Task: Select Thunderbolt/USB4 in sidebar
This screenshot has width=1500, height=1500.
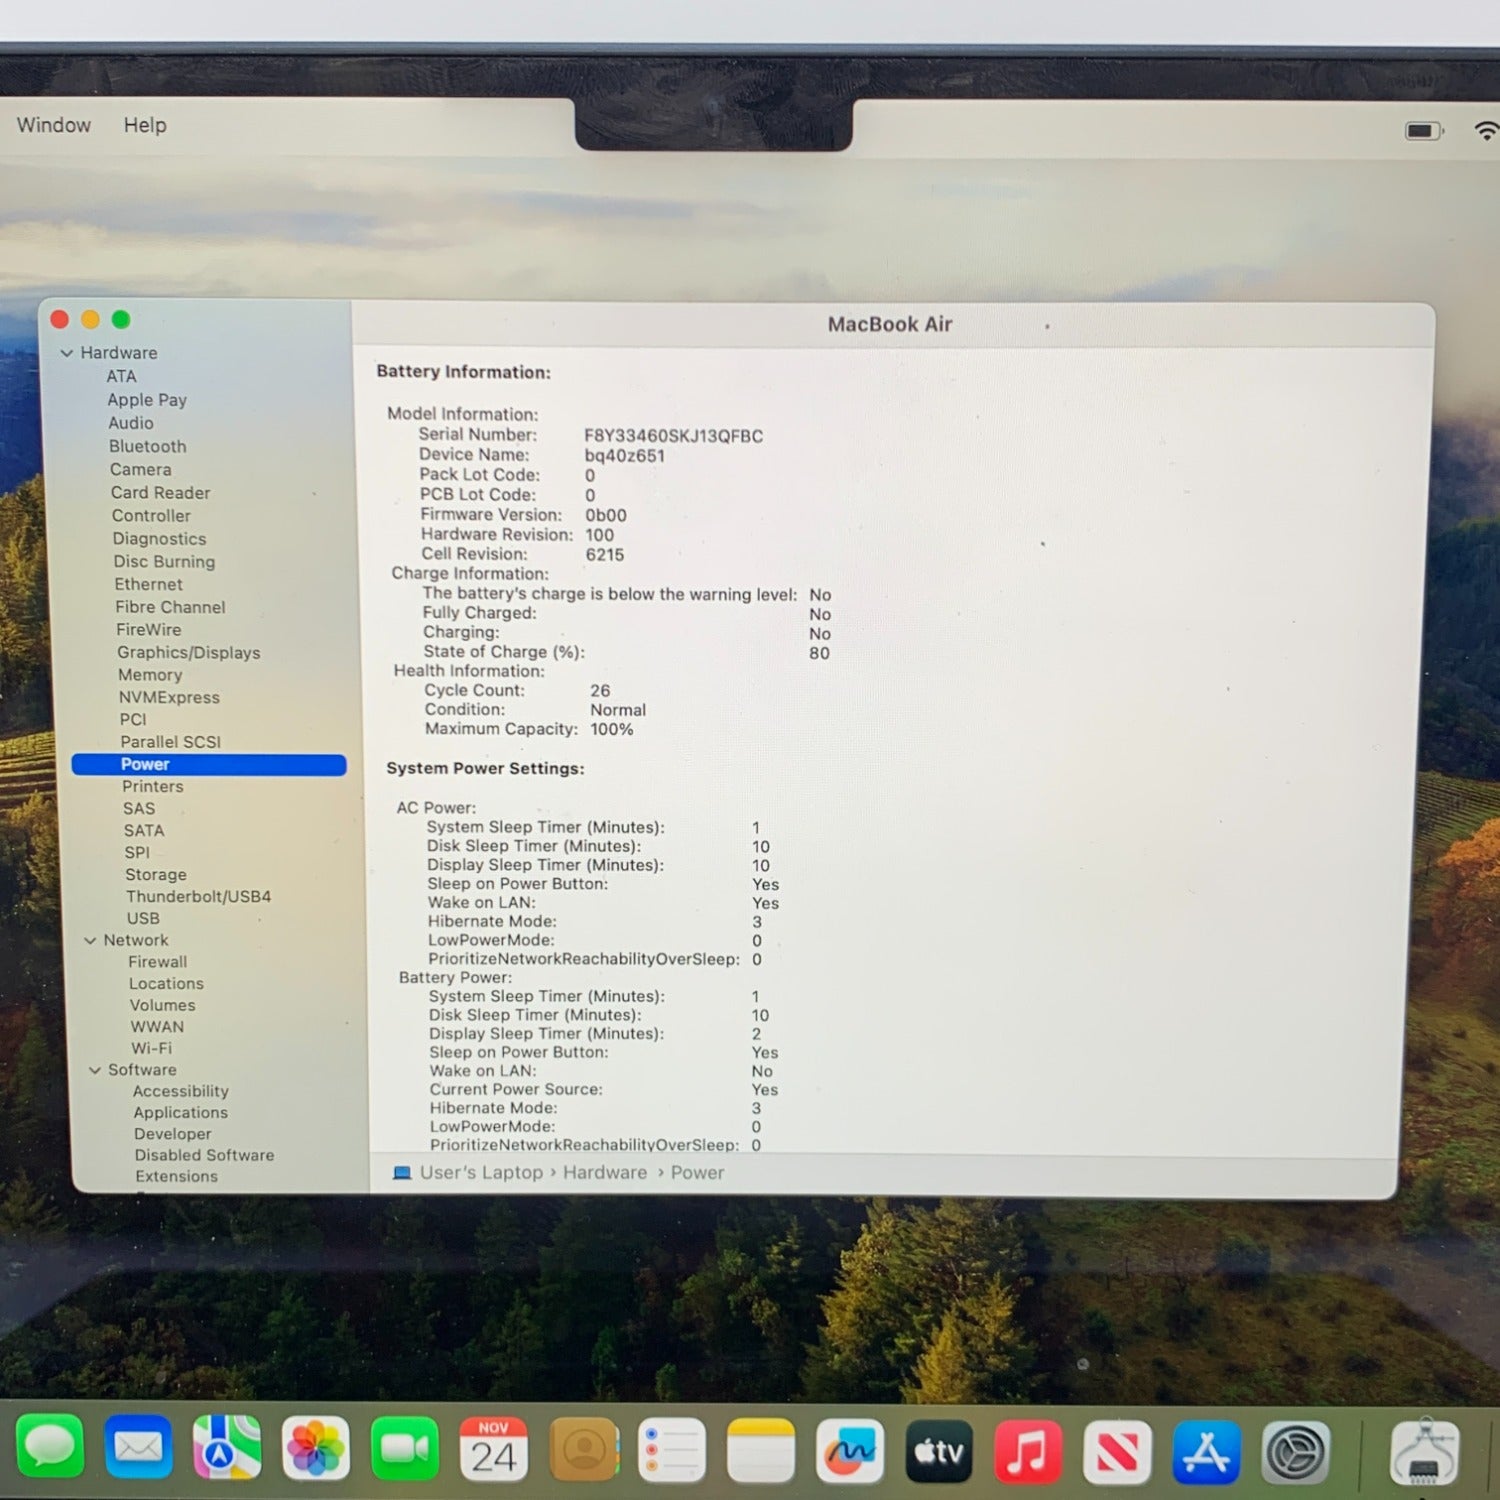Action: click(198, 897)
